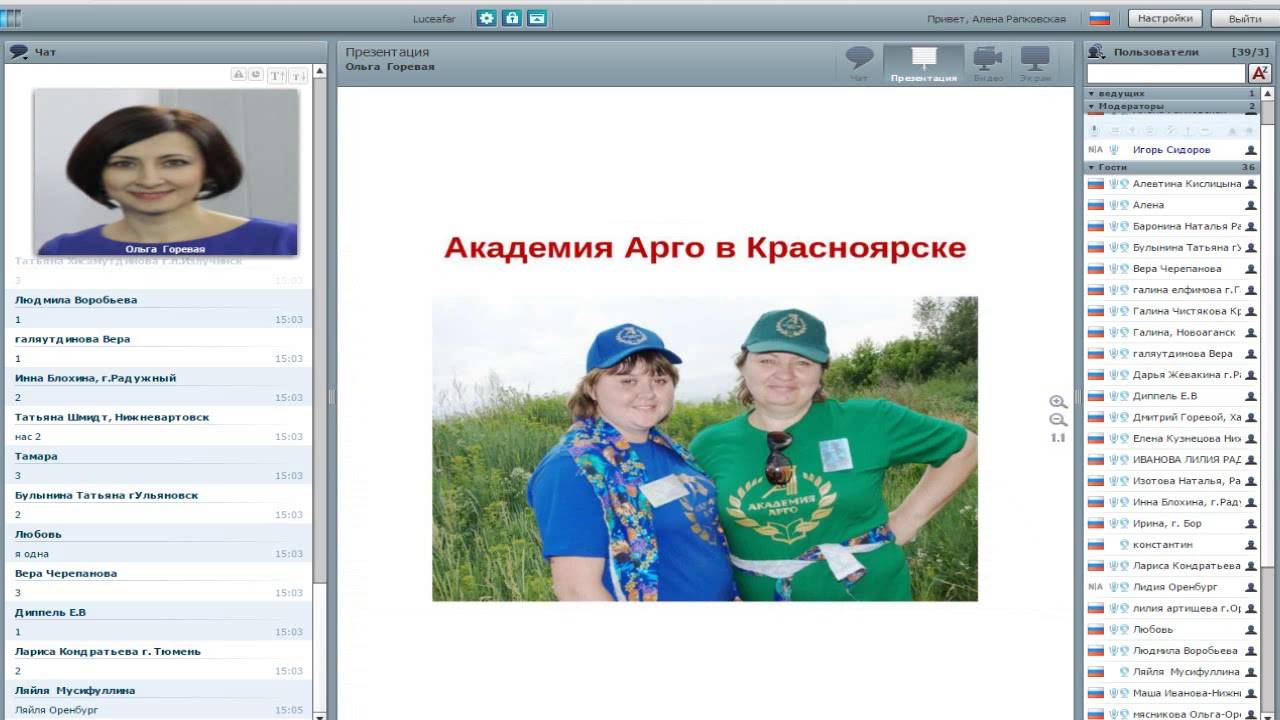
Task: Click microphone icon beside Диппель Е.В
Action: click(1113, 396)
